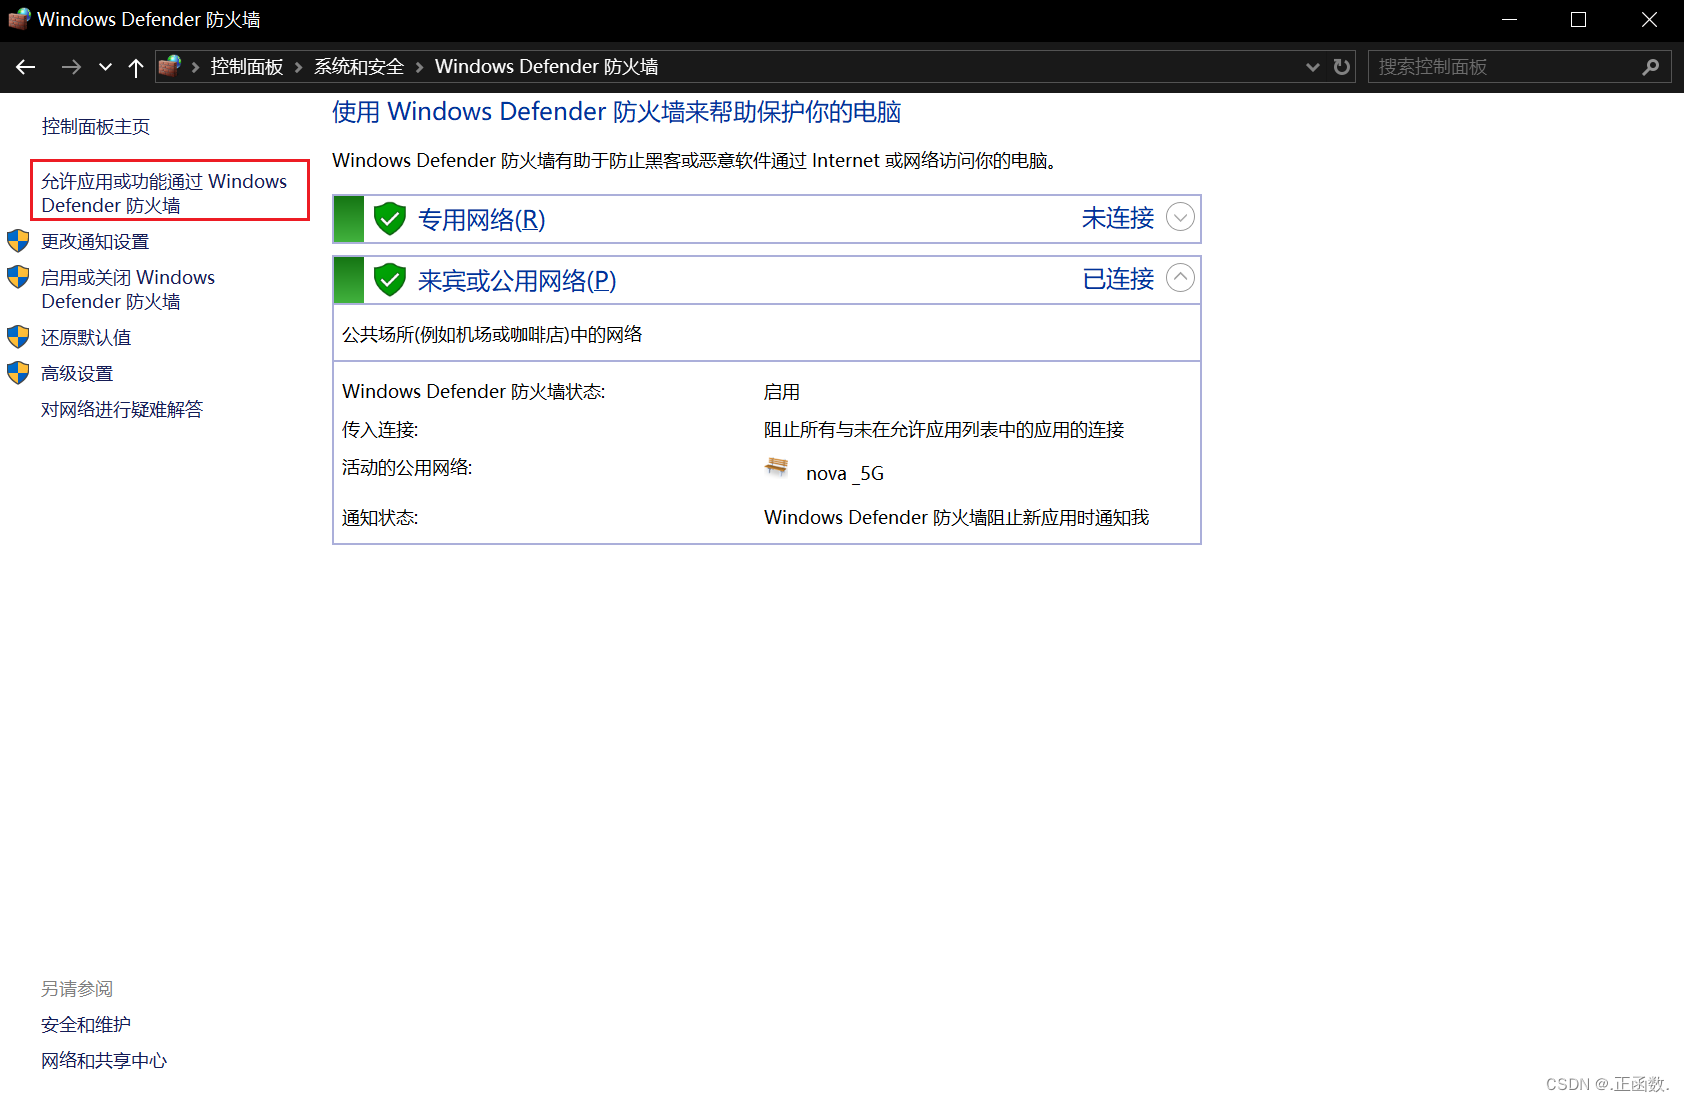Click 阻止所有与未在允许应用列表中的应用的连接 value
This screenshot has width=1684, height=1102.
(x=944, y=430)
